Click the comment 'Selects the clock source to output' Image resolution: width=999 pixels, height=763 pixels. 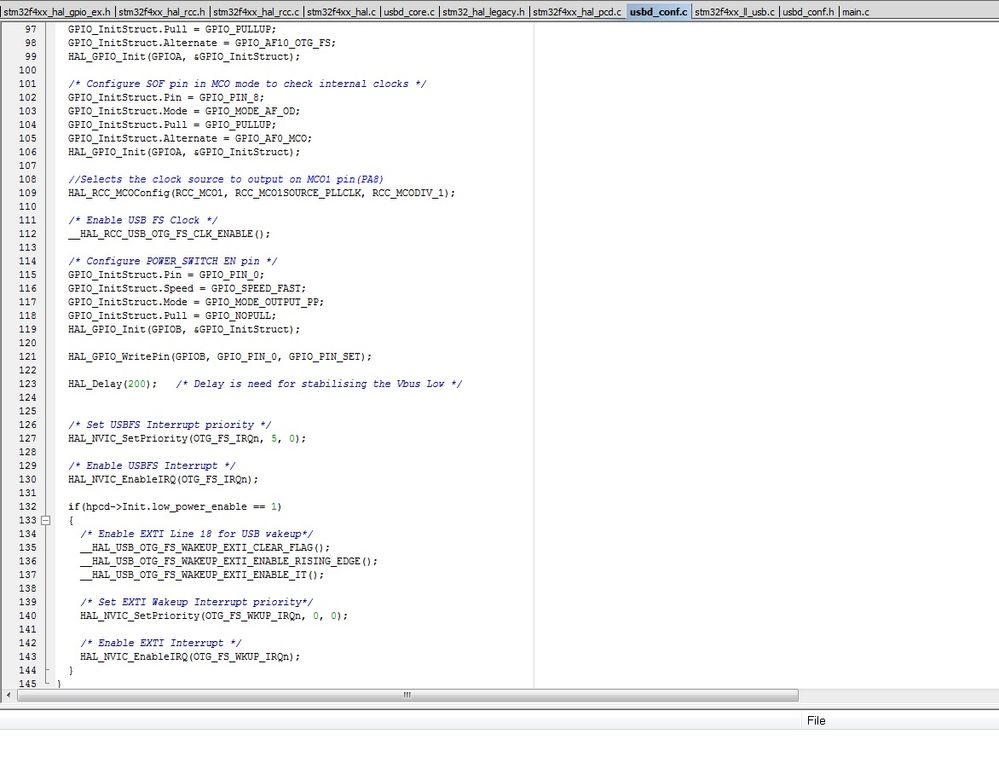point(226,180)
